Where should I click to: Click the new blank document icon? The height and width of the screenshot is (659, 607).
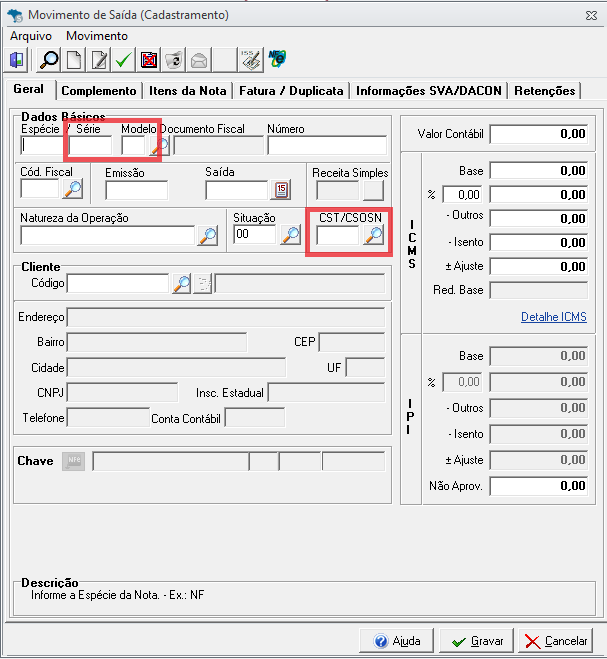tap(74, 60)
